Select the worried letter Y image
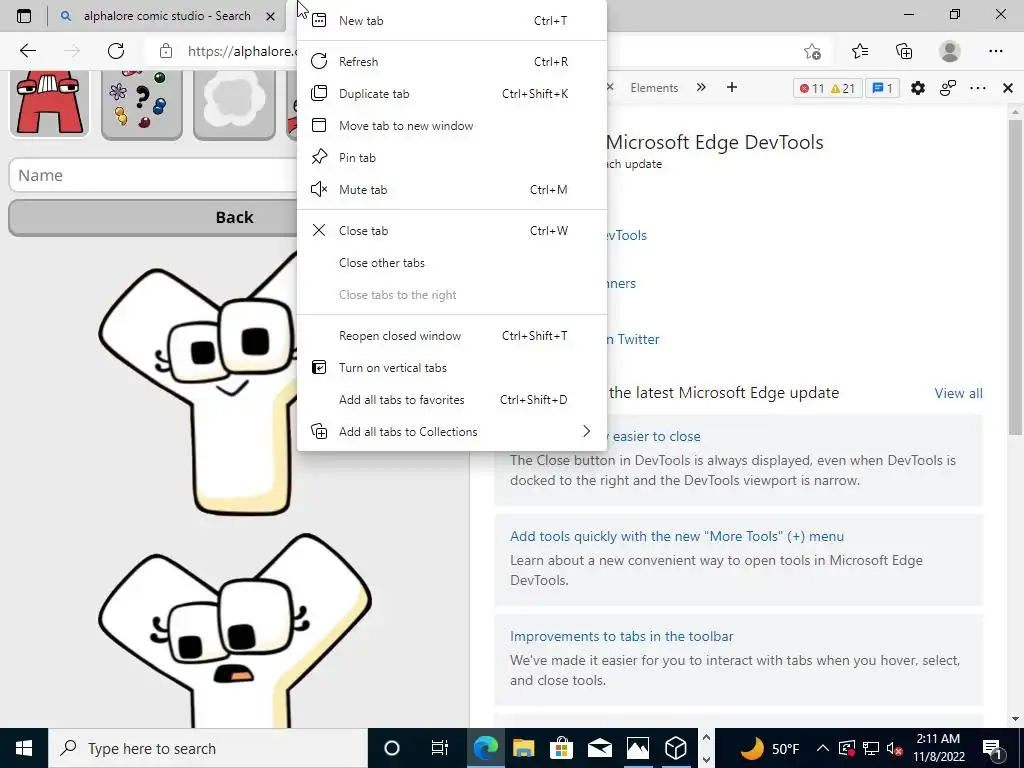This screenshot has height=768, width=1024. click(234, 630)
